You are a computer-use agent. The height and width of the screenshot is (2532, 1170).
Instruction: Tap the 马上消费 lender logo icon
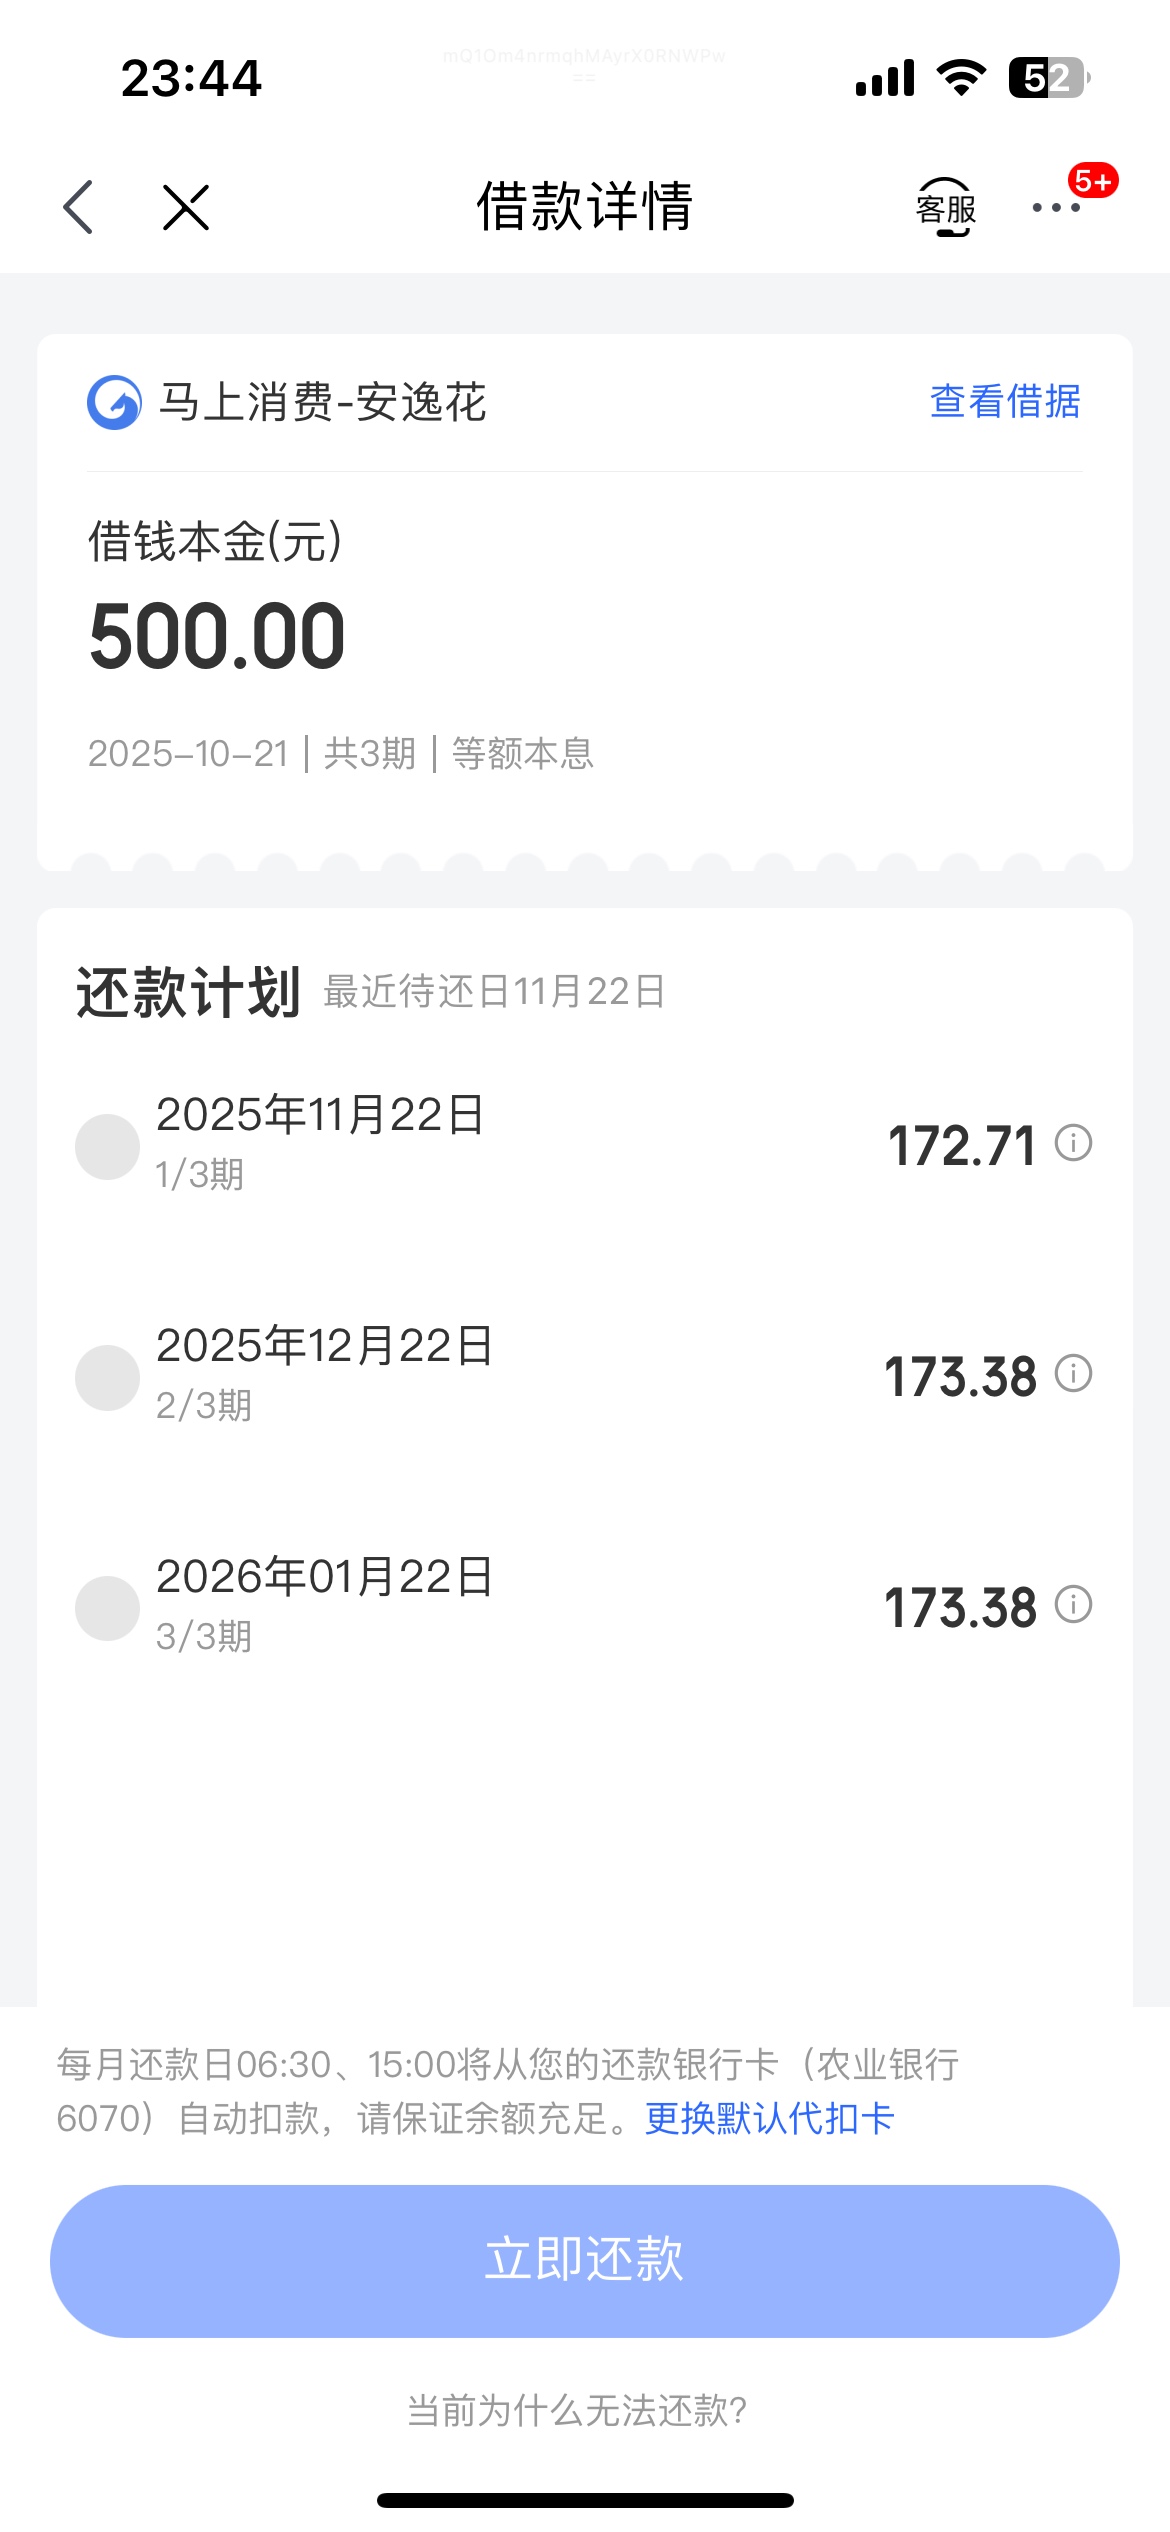click(x=114, y=403)
